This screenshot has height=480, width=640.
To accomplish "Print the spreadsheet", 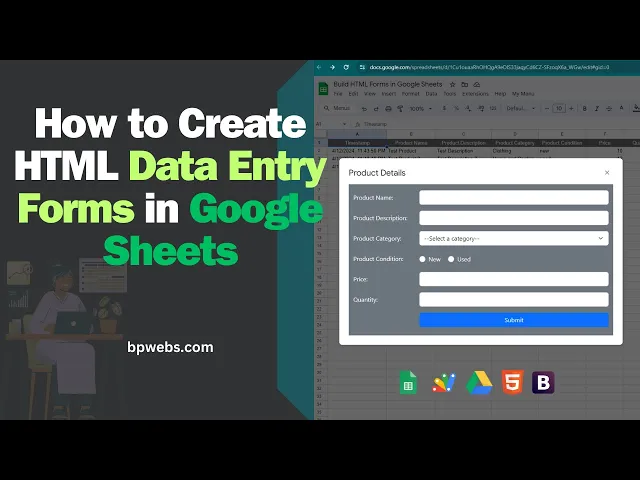I will coord(388,109).
